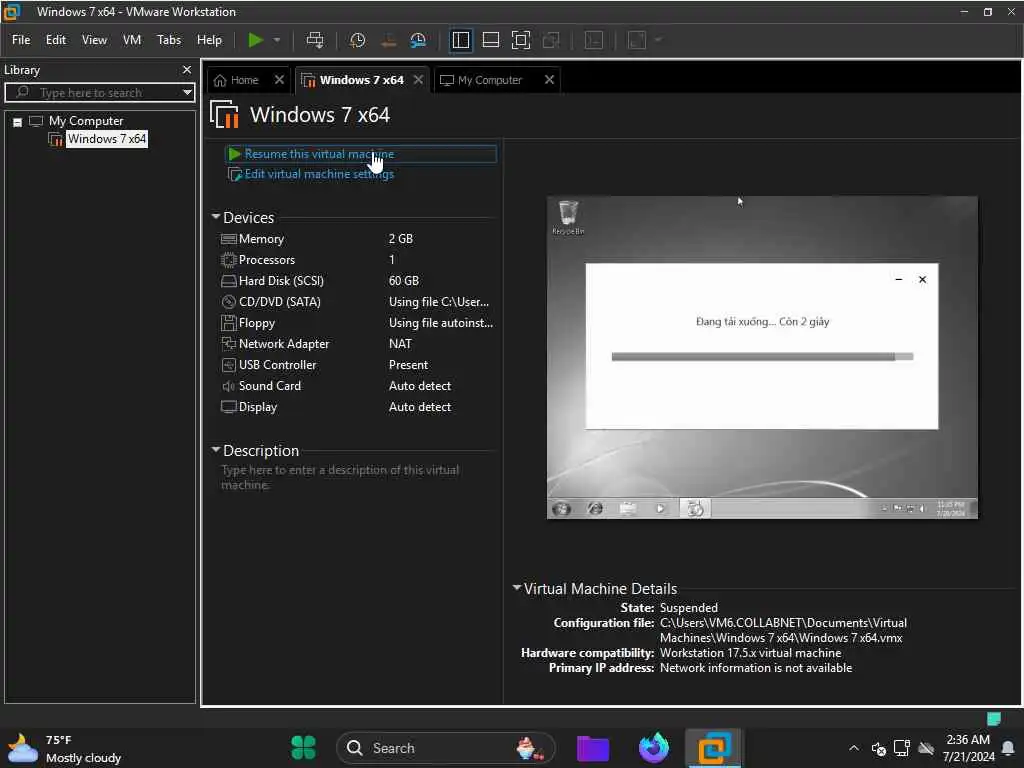Toggle the thumbnail bar view icon
Viewport: 1024px width, 768px height.
490,40
